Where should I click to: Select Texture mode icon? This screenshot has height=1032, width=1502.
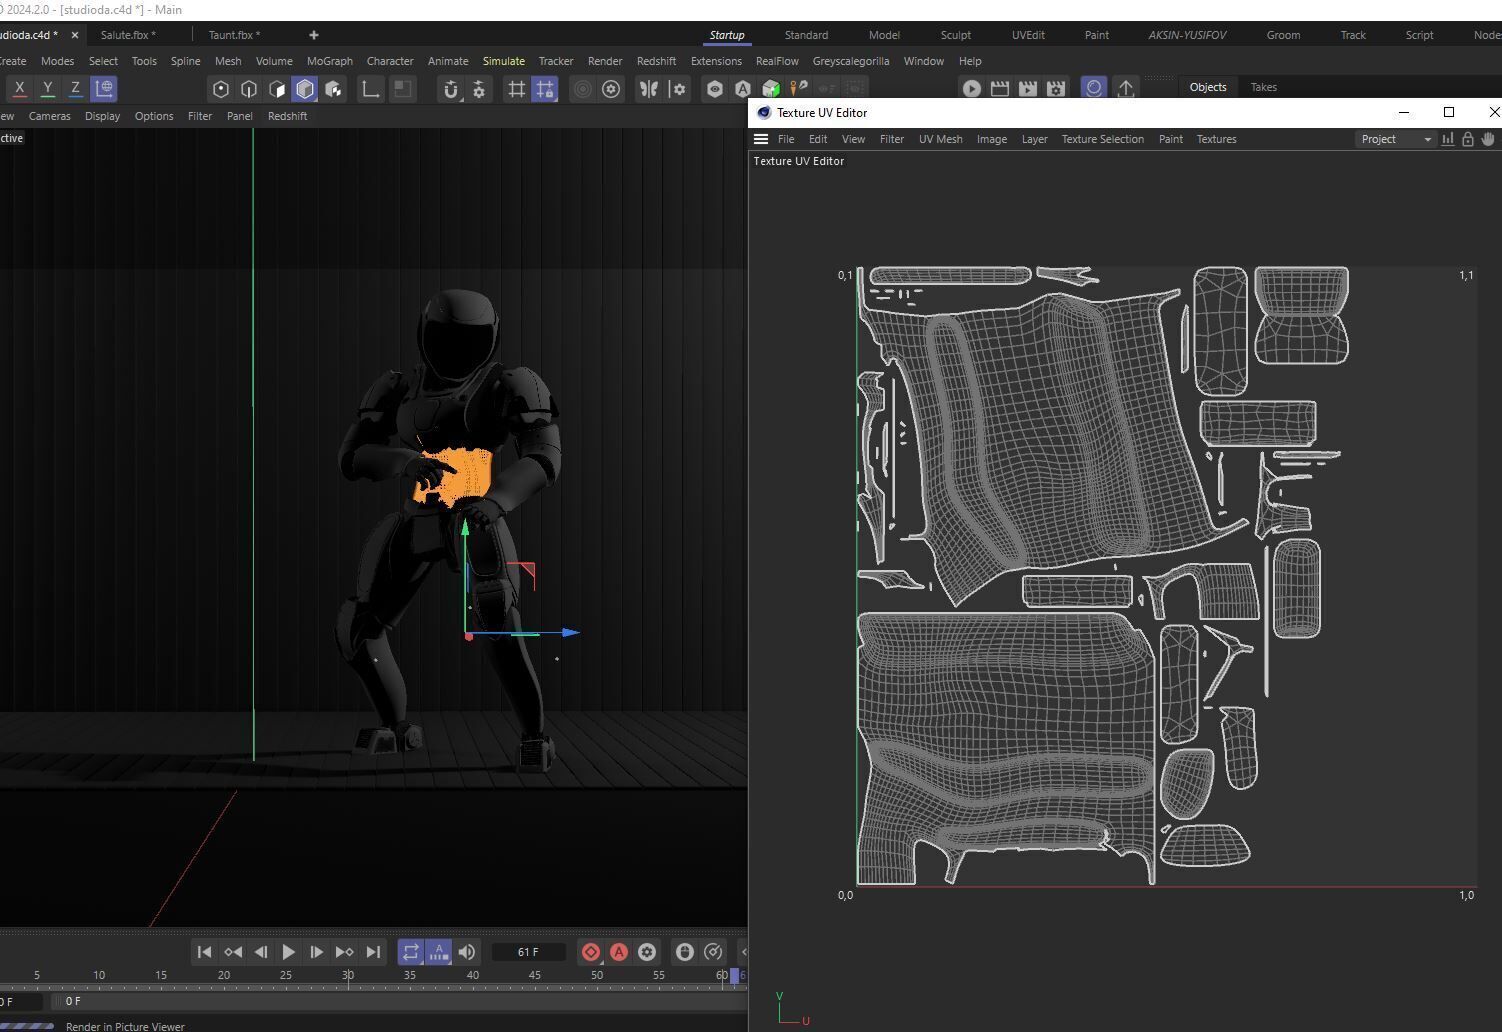click(x=333, y=89)
